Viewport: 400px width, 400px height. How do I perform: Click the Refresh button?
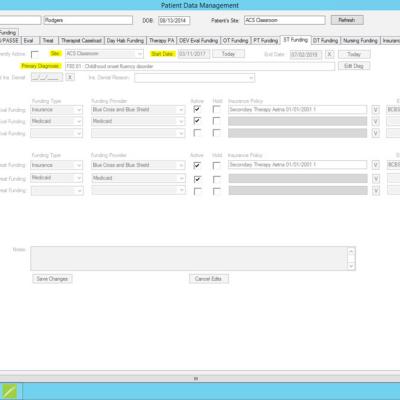[x=347, y=20]
